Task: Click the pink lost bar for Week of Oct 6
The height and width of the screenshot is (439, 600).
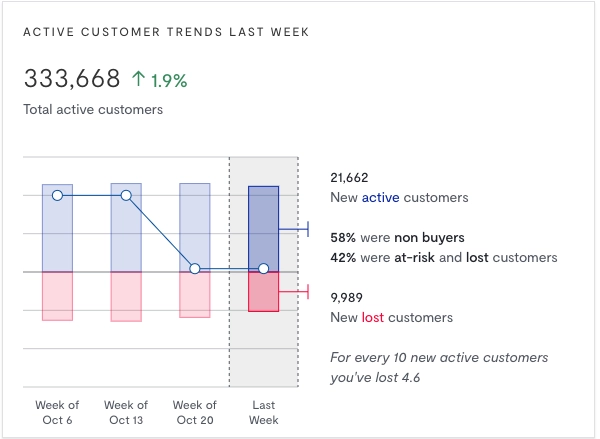Action: coord(57,296)
